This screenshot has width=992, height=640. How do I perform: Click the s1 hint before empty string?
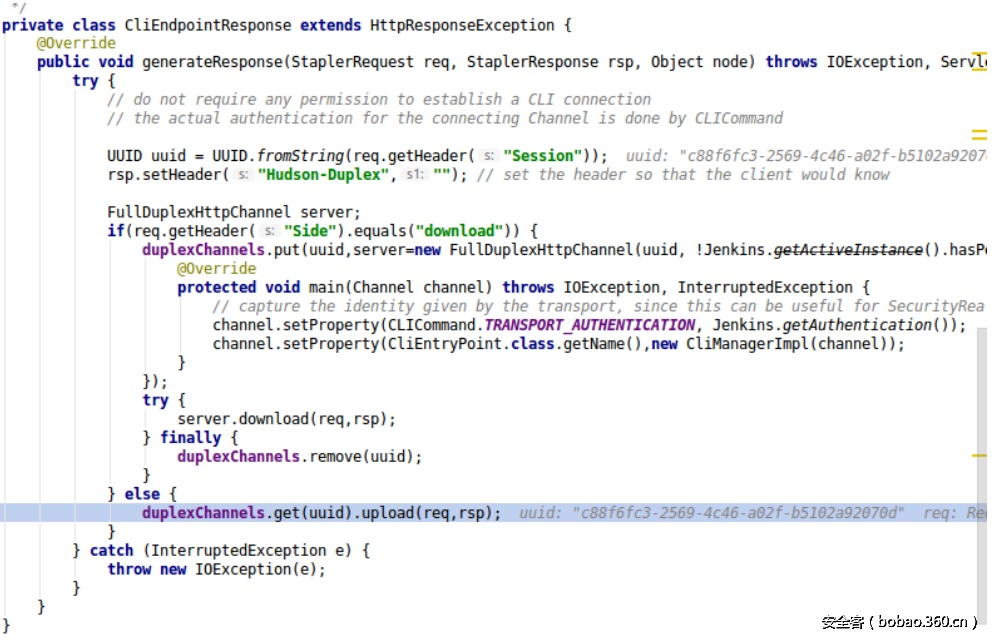tap(415, 175)
